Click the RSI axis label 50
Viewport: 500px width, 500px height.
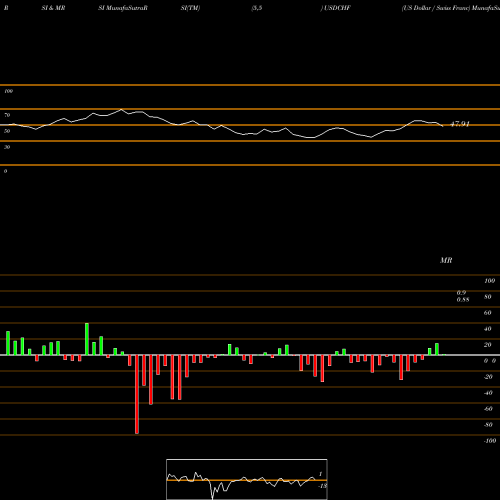(7, 131)
